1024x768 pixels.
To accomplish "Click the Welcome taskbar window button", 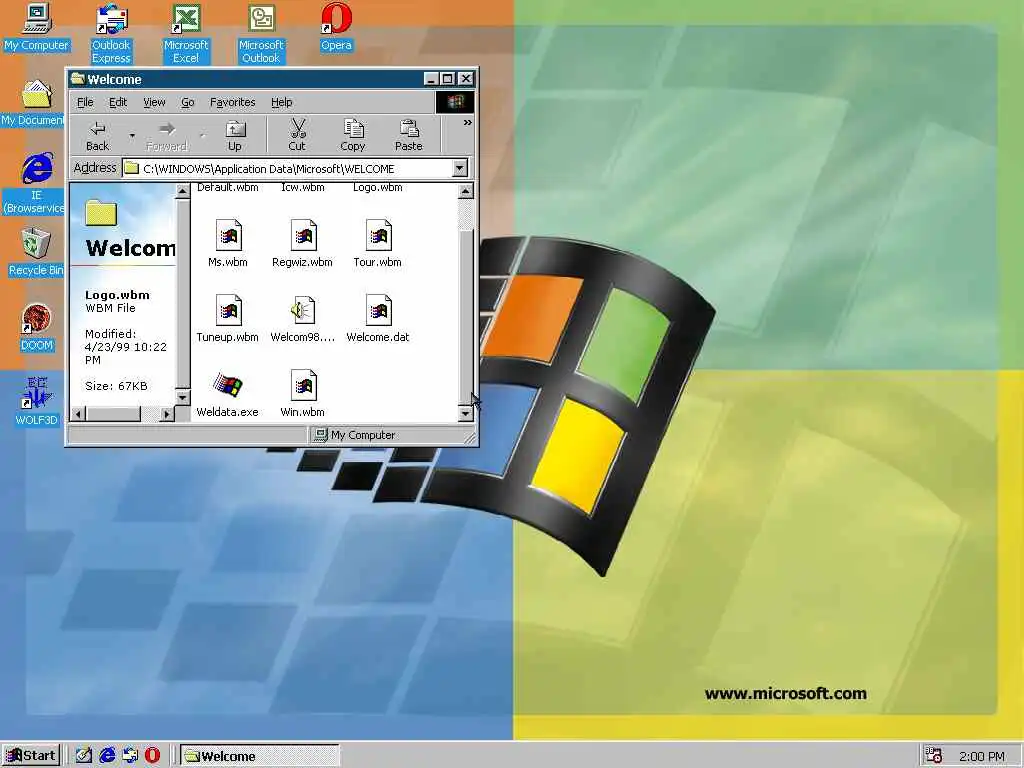I will click(260, 756).
